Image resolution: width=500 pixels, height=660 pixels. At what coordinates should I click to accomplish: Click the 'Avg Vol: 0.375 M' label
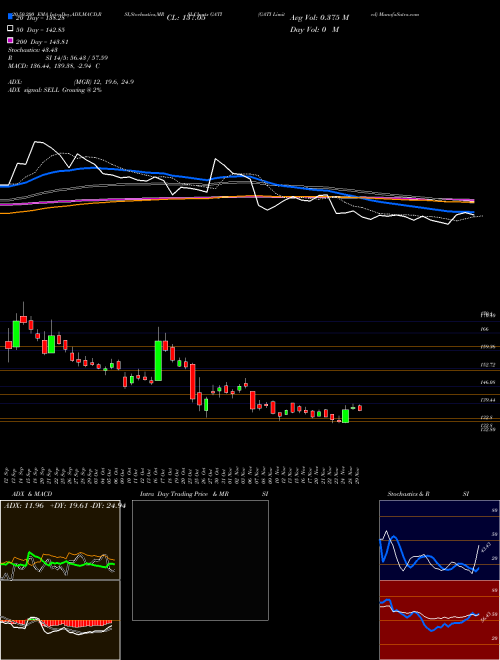click(x=319, y=18)
